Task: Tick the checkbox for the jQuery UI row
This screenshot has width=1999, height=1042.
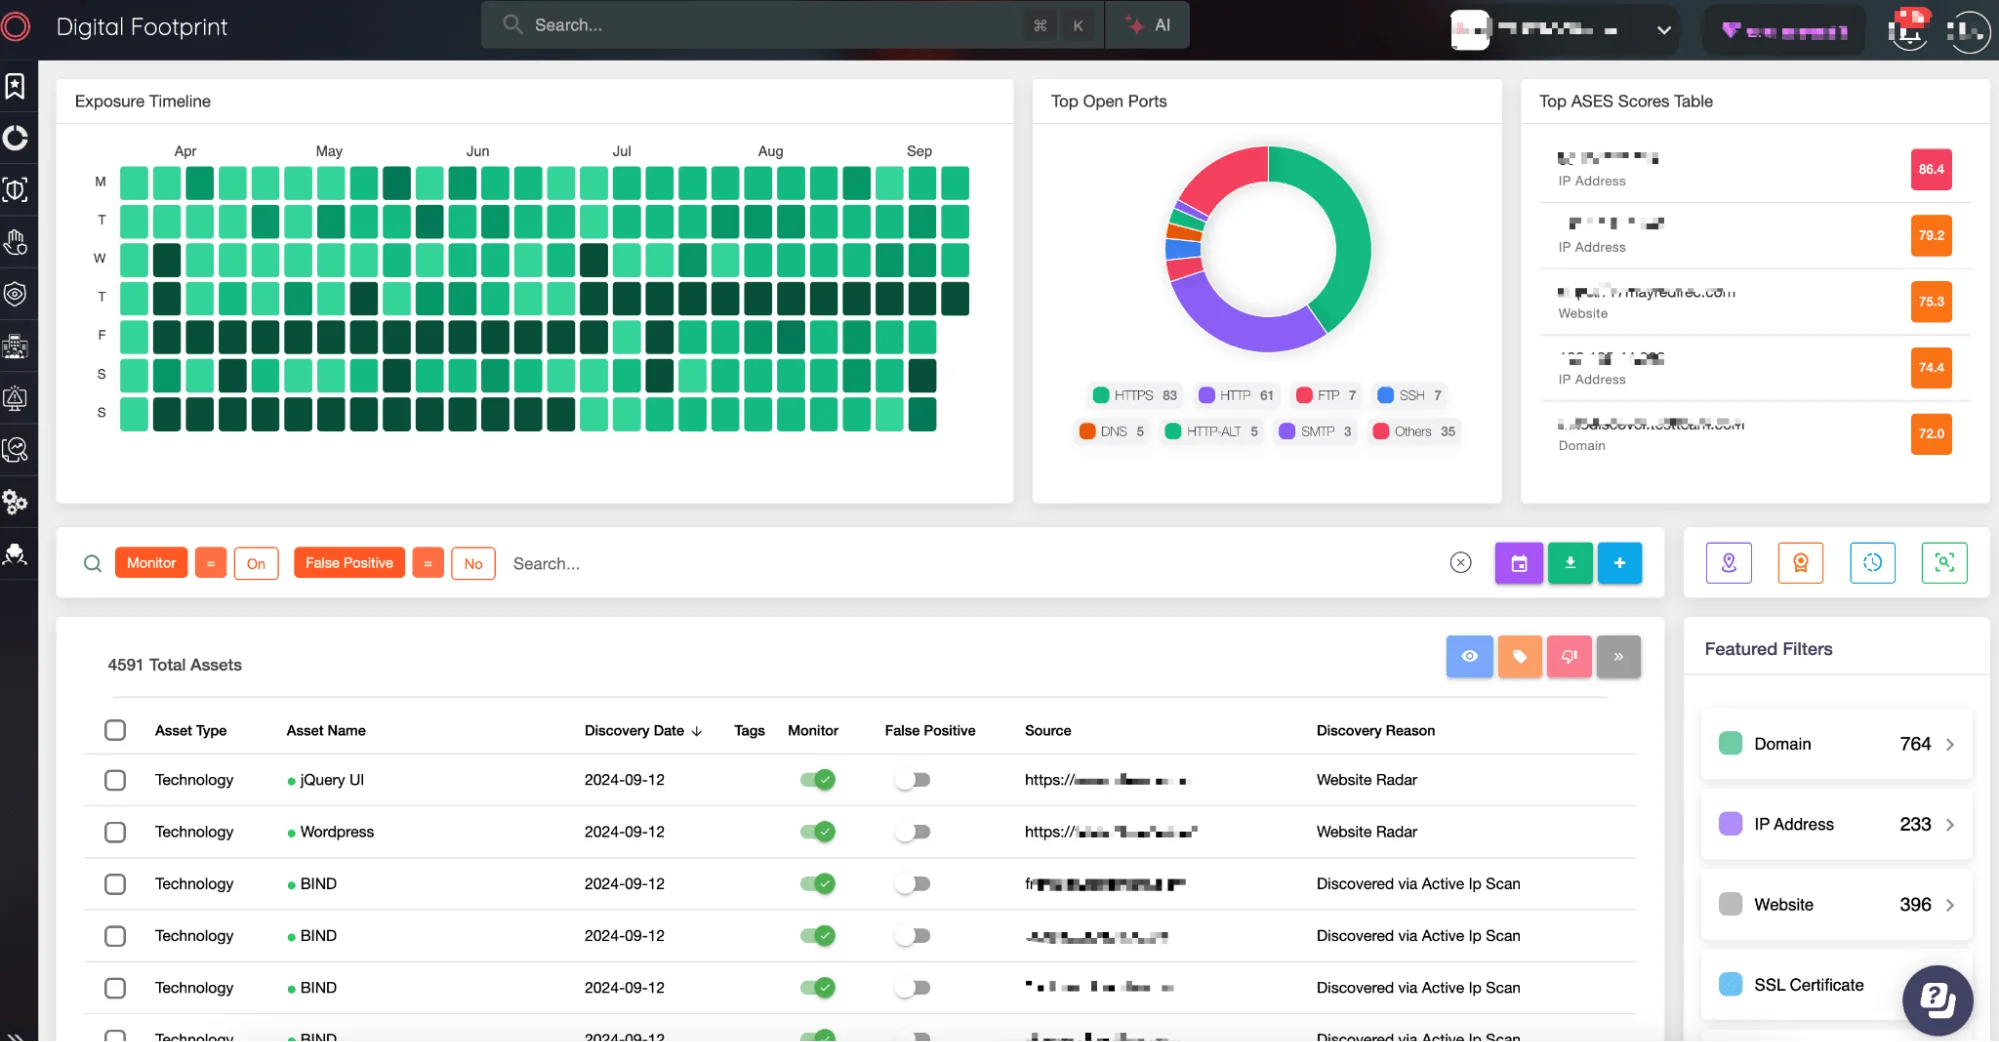Action: point(115,780)
